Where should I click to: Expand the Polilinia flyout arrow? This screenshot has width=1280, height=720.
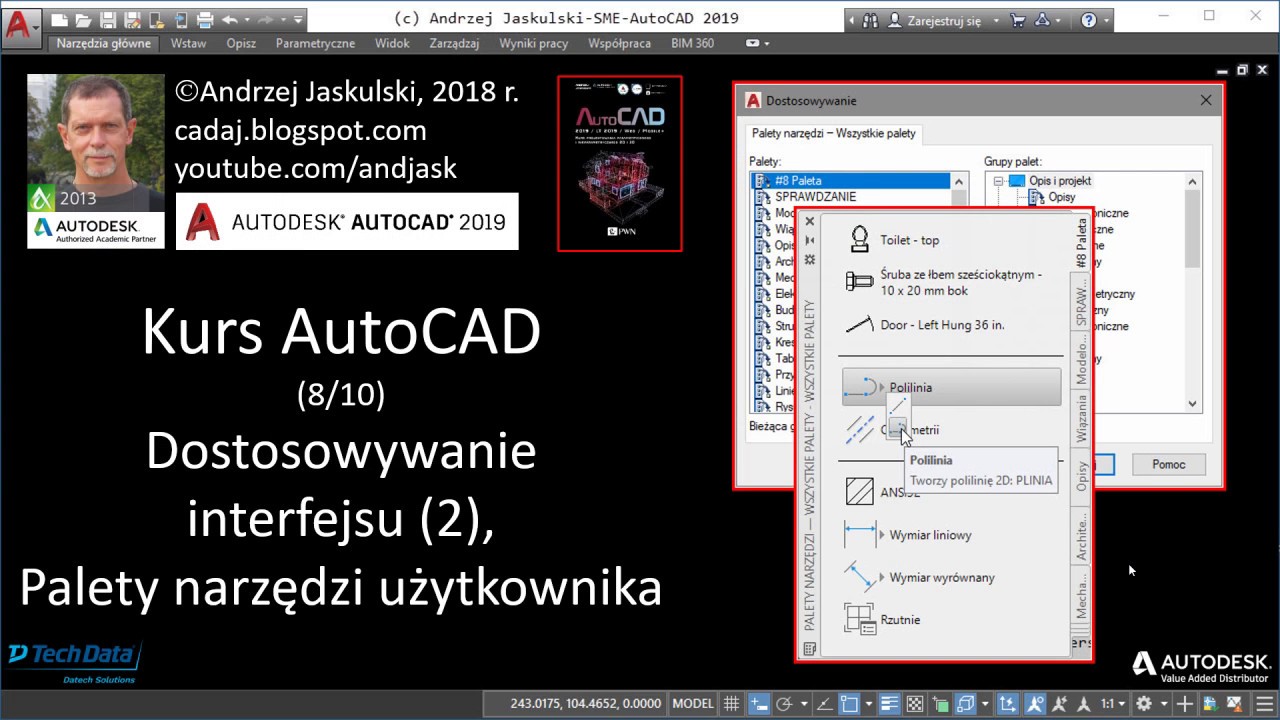pyautogui.click(x=882, y=387)
